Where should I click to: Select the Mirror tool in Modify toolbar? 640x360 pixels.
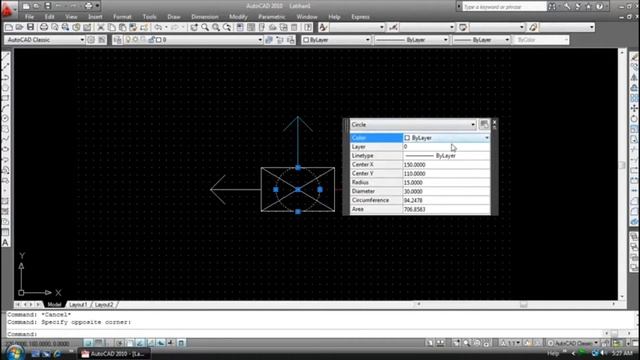pos(634,77)
